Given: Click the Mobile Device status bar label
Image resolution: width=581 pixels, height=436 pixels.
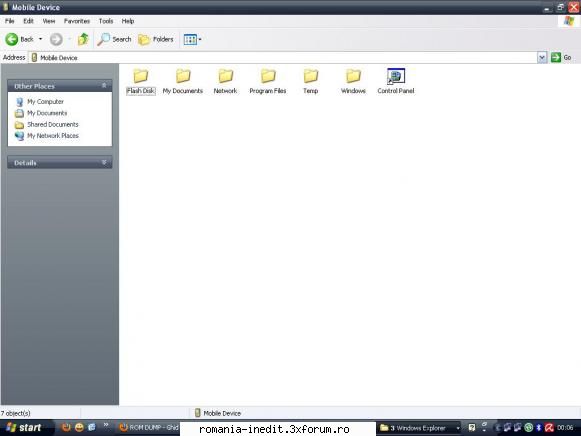Looking at the screenshot, I should 222,413.
